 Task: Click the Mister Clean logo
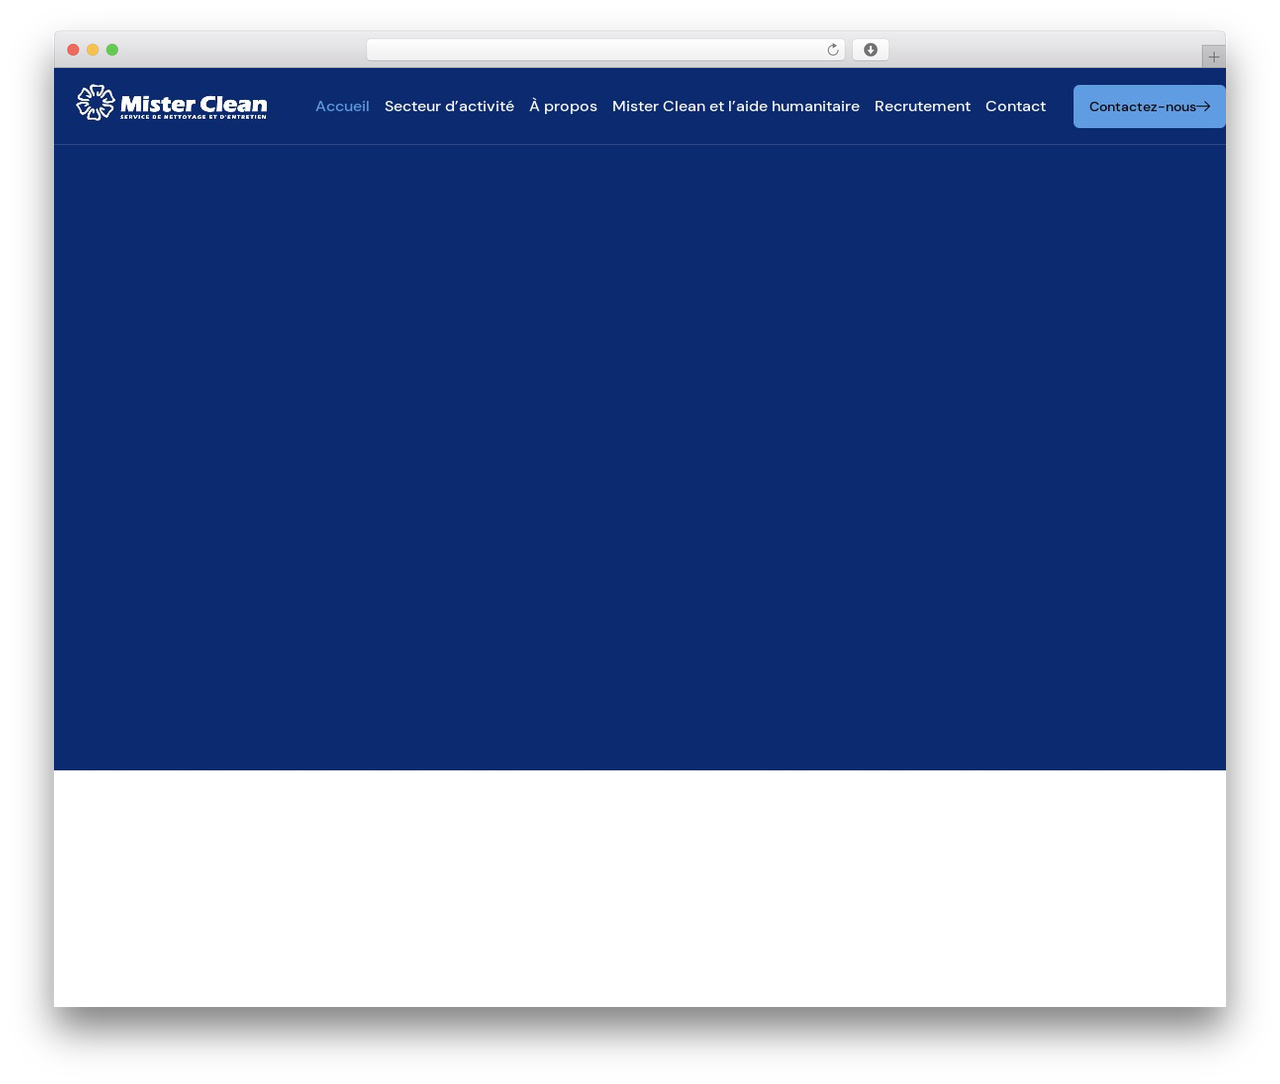coord(172,102)
